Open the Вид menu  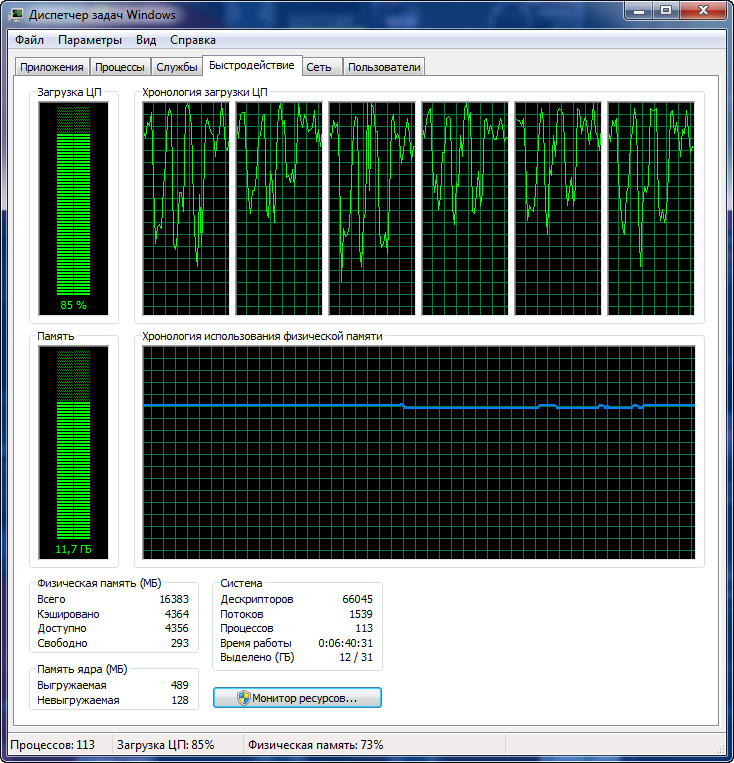coord(146,40)
